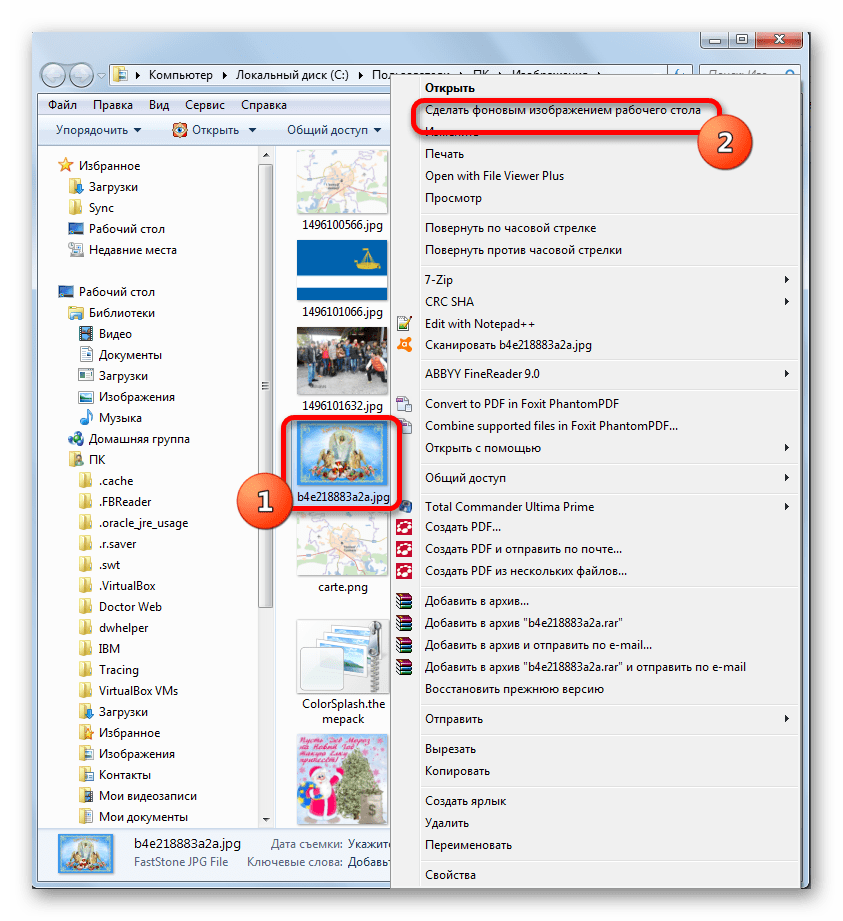Click the Avast scan icon beside Сканировать
This screenshot has width=843, height=921.
pos(404,345)
